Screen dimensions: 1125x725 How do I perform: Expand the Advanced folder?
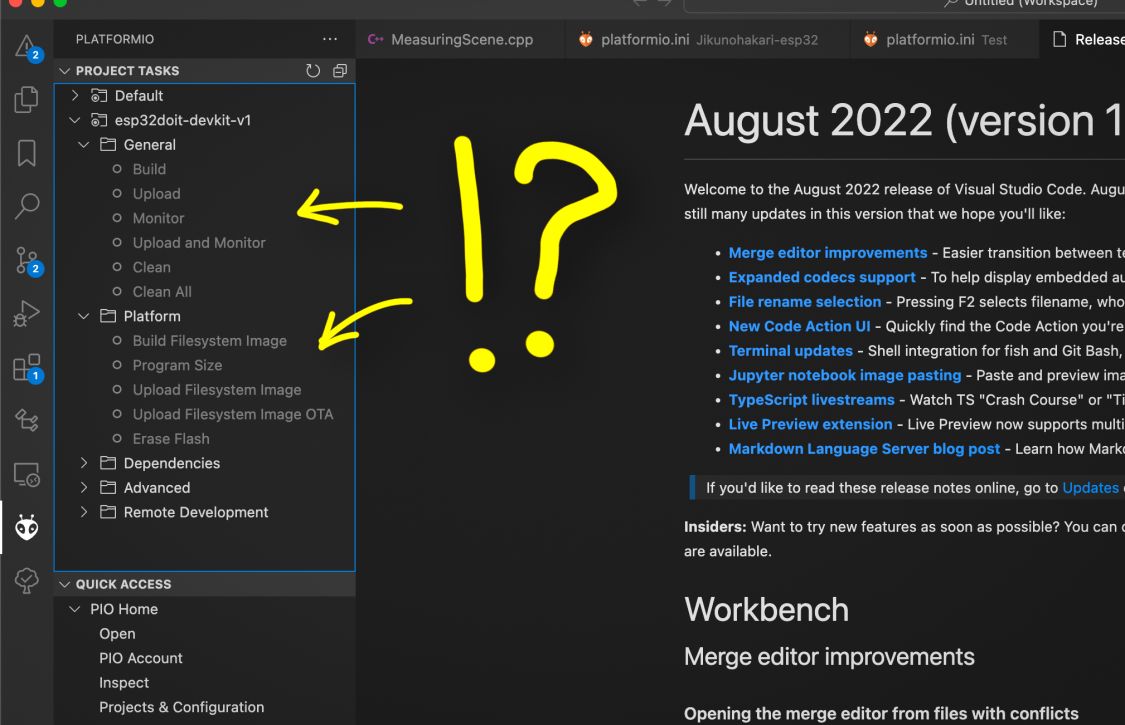(83, 487)
